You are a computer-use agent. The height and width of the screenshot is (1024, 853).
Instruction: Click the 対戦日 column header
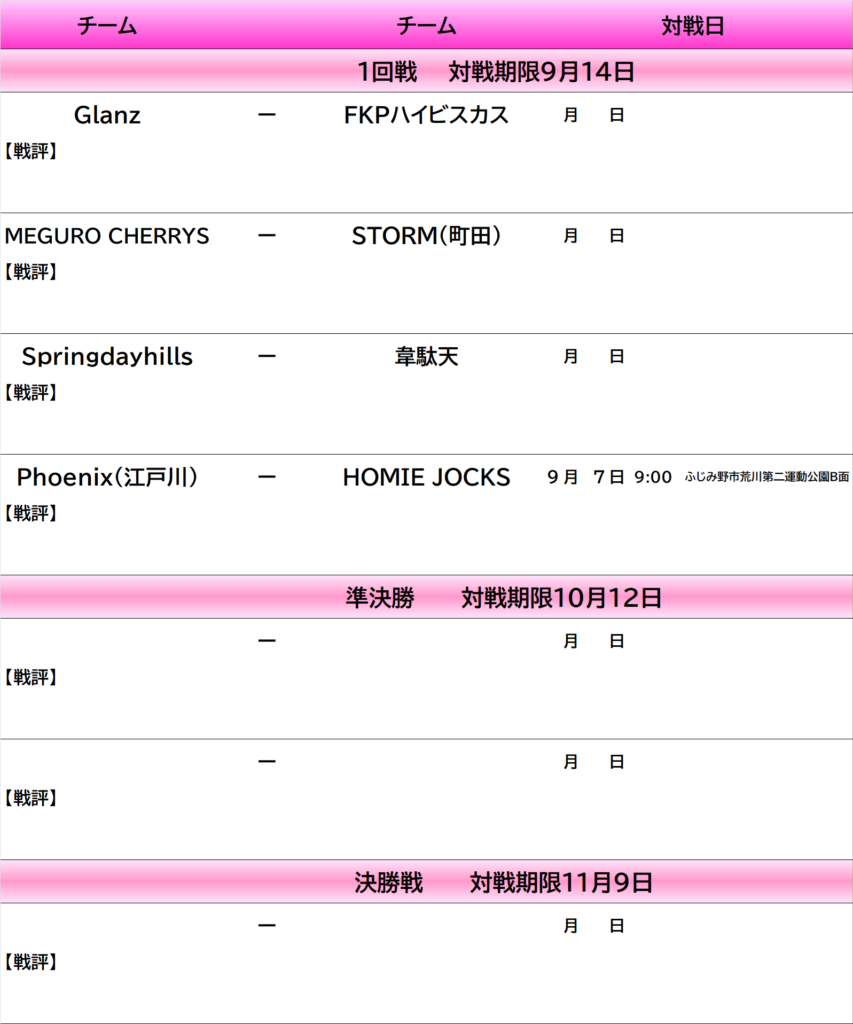[692, 26]
